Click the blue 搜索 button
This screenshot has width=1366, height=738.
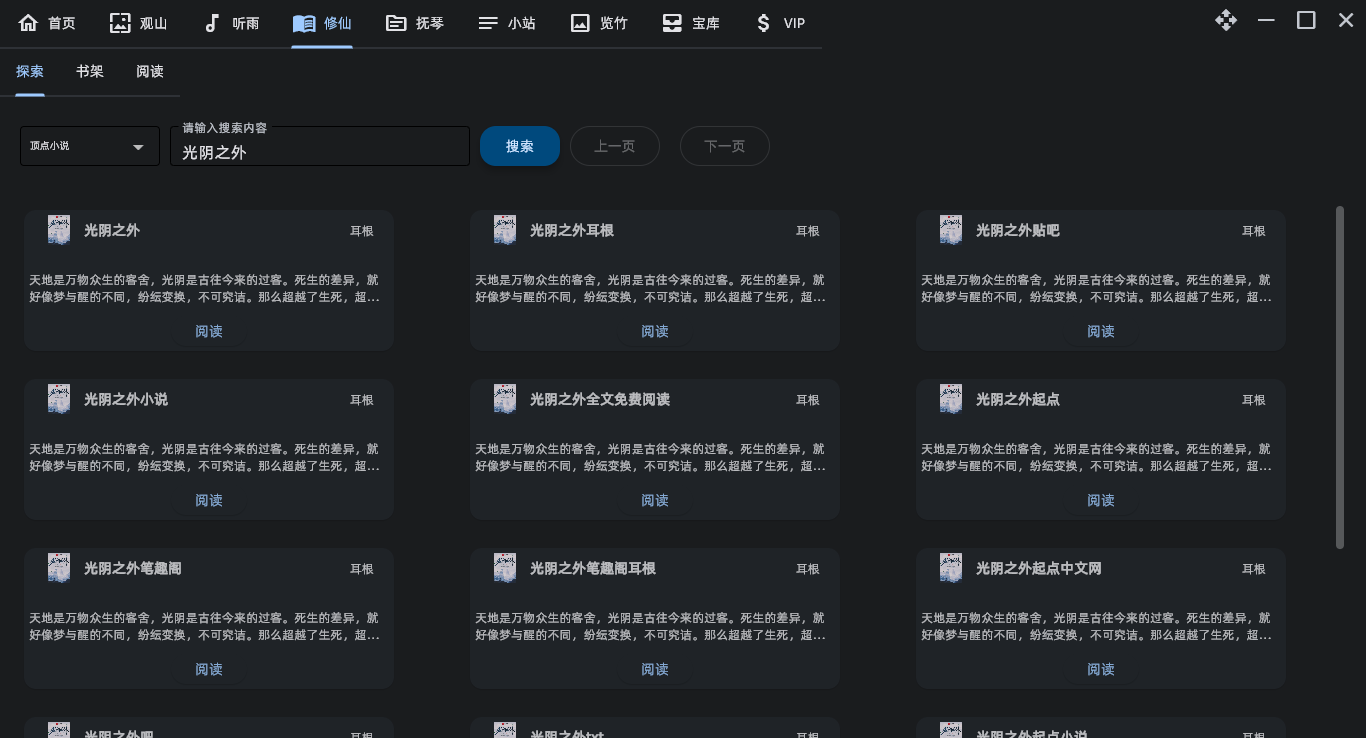(x=520, y=146)
